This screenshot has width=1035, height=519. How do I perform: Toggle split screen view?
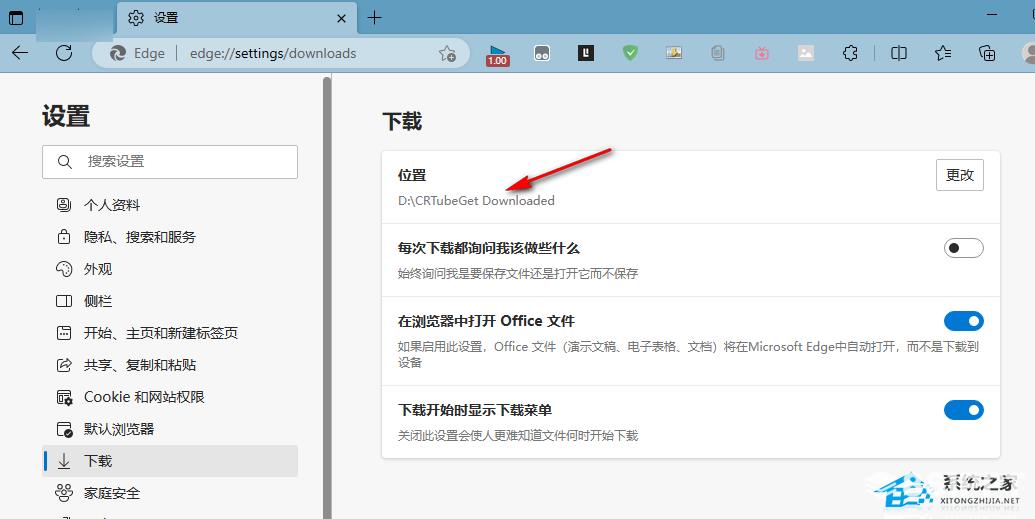[x=899, y=53]
